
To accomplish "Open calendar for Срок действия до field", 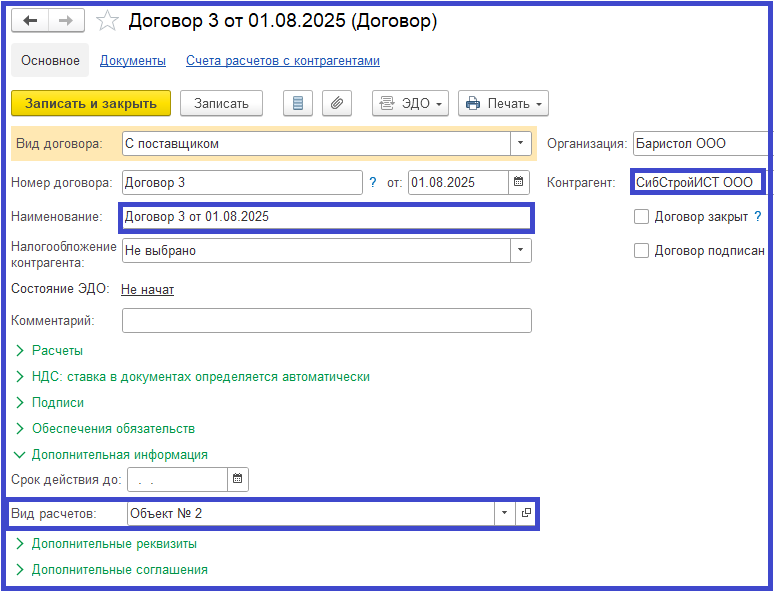I will (237, 479).
